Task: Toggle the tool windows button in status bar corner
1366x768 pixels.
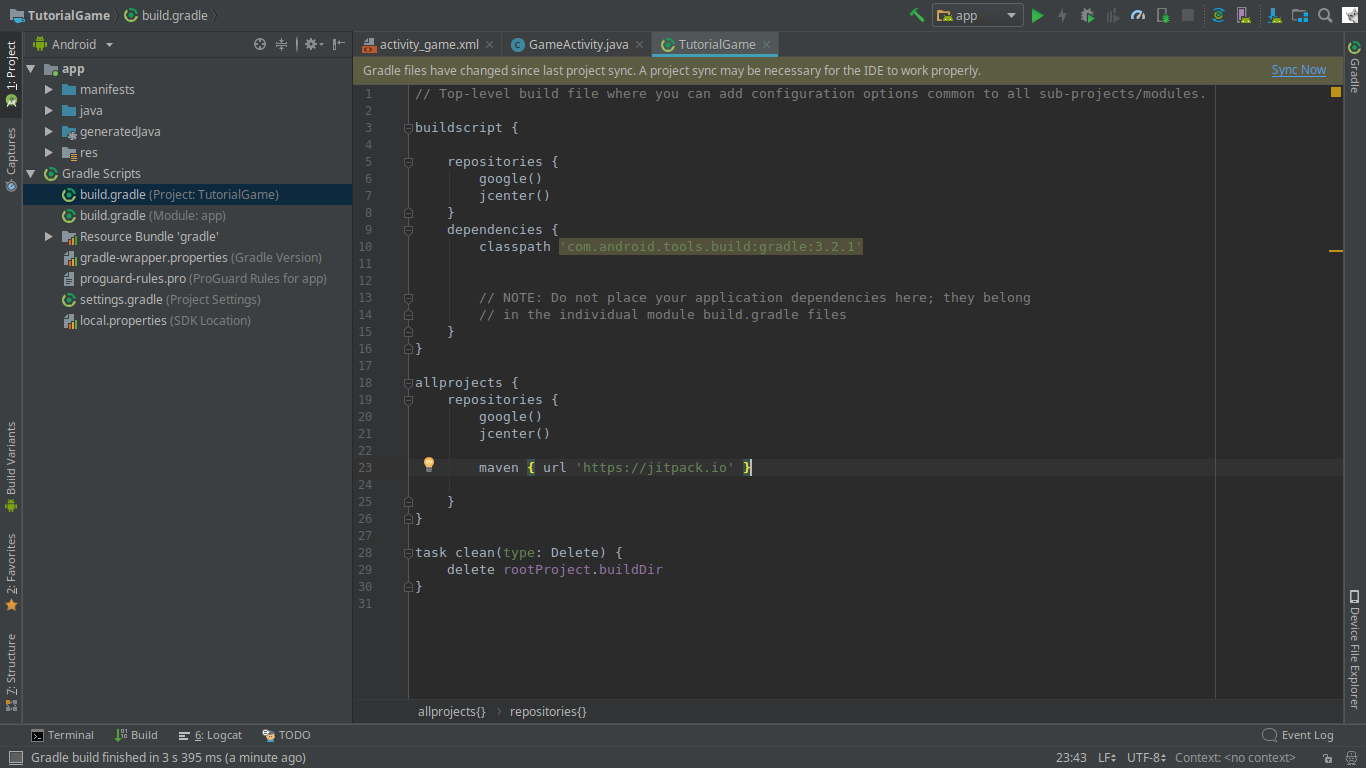Action: pyautogui.click(x=14, y=758)
